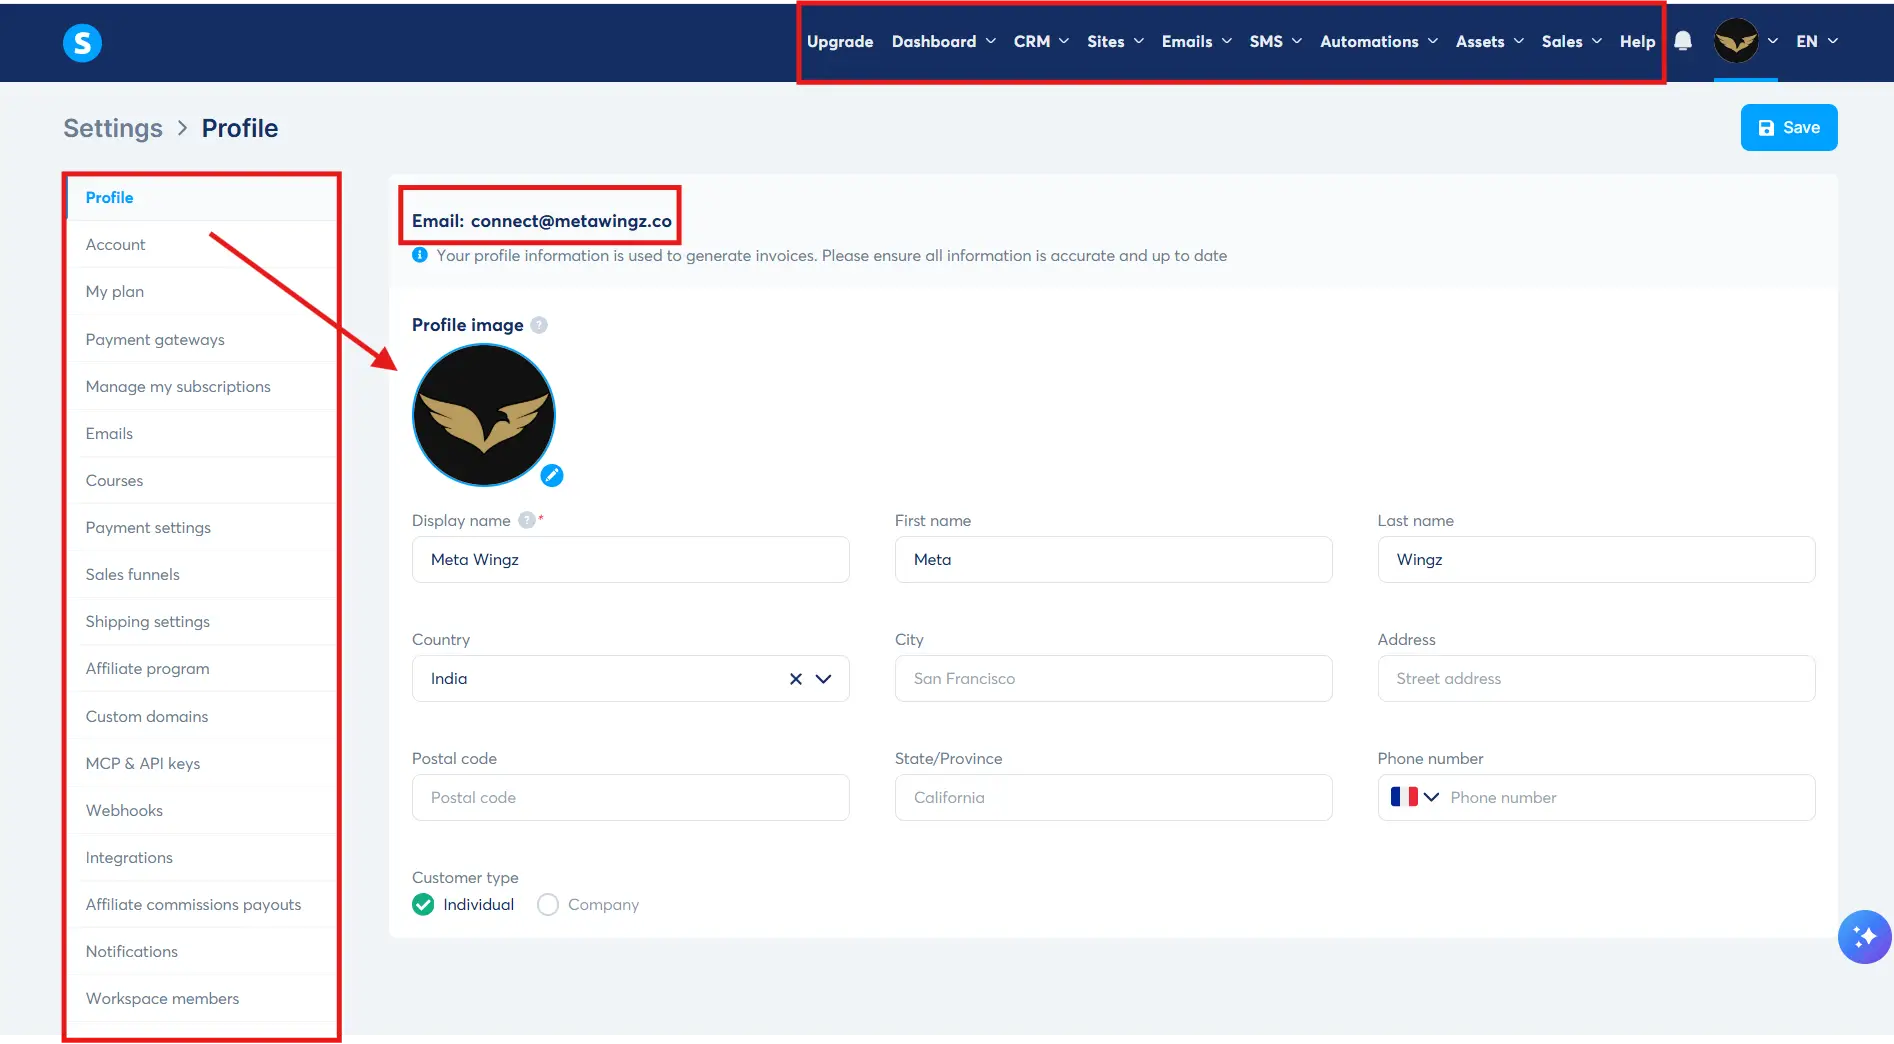Select Company customer type
Image resolution: width=1894 pixels, height=1044 pixels.
(588, 904)
